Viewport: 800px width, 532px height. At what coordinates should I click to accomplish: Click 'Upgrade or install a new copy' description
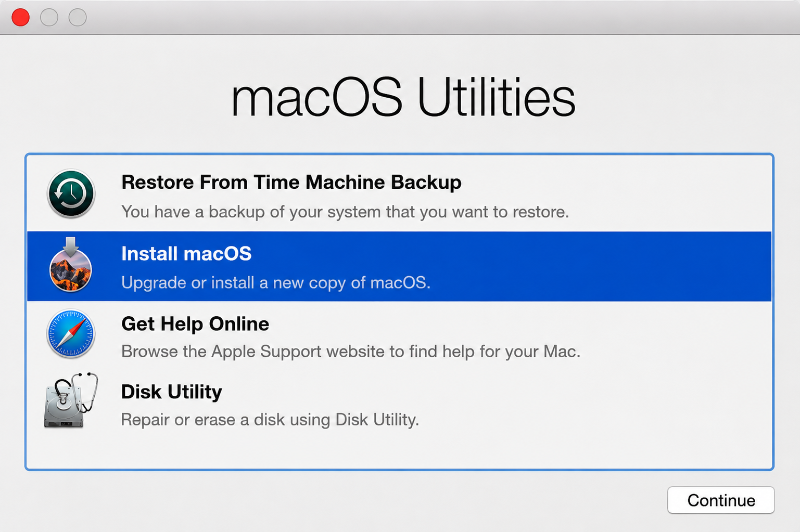click(276, 283)
